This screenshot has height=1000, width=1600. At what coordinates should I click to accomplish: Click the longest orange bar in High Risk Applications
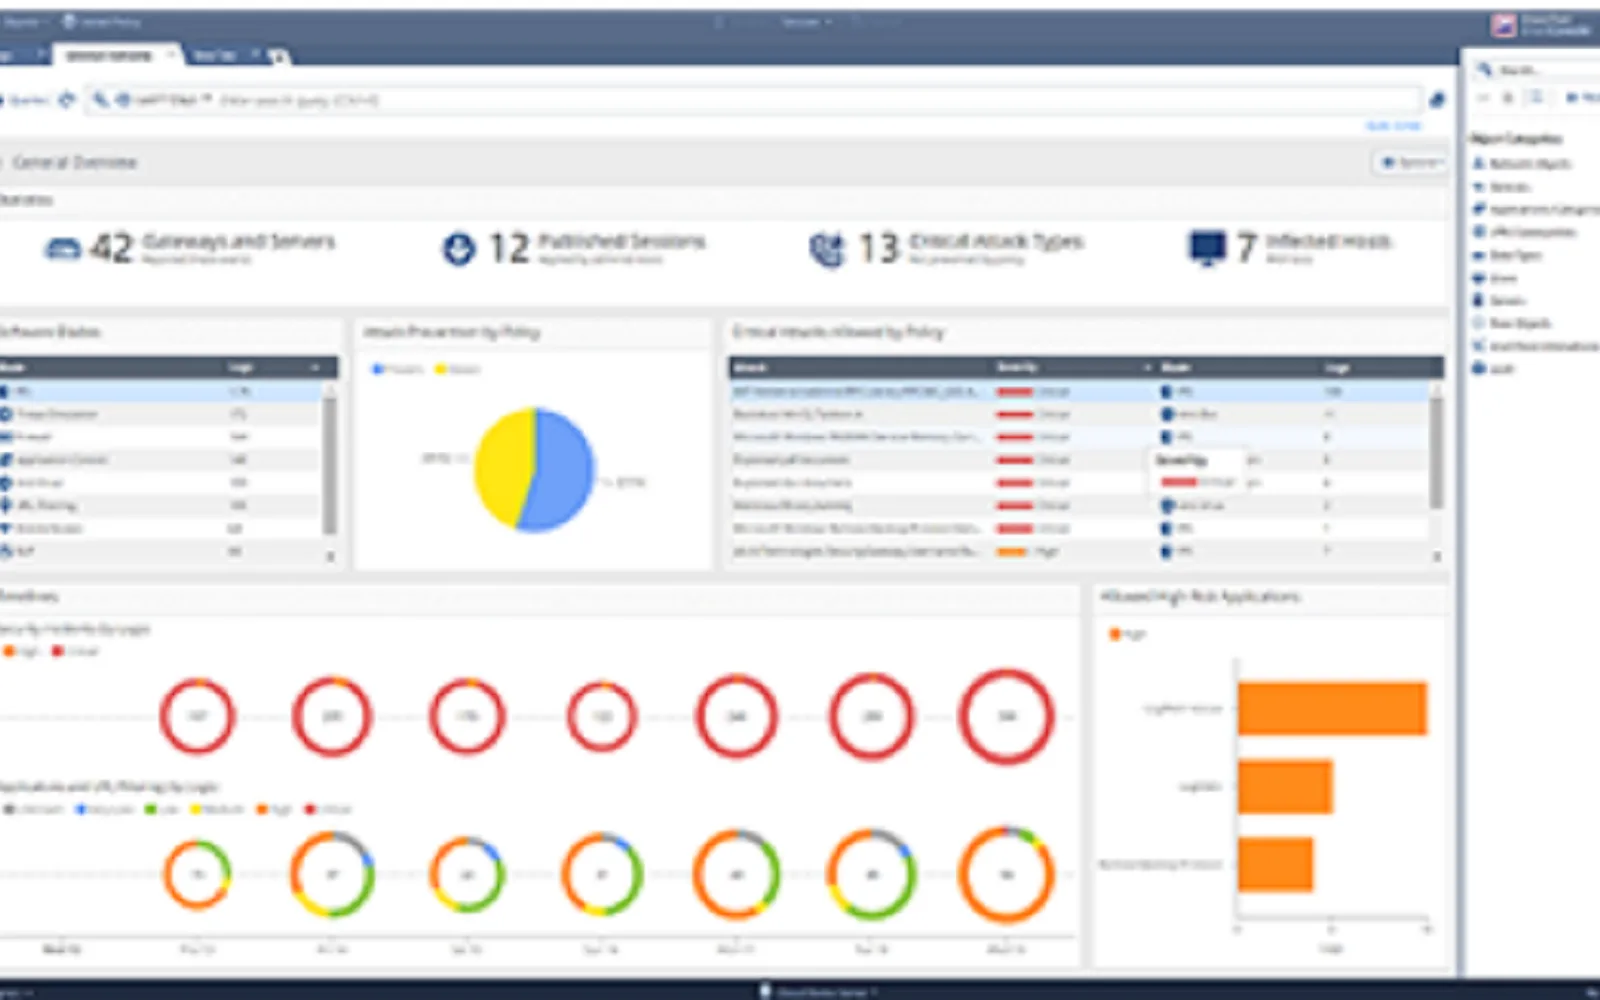[1332, 708]
